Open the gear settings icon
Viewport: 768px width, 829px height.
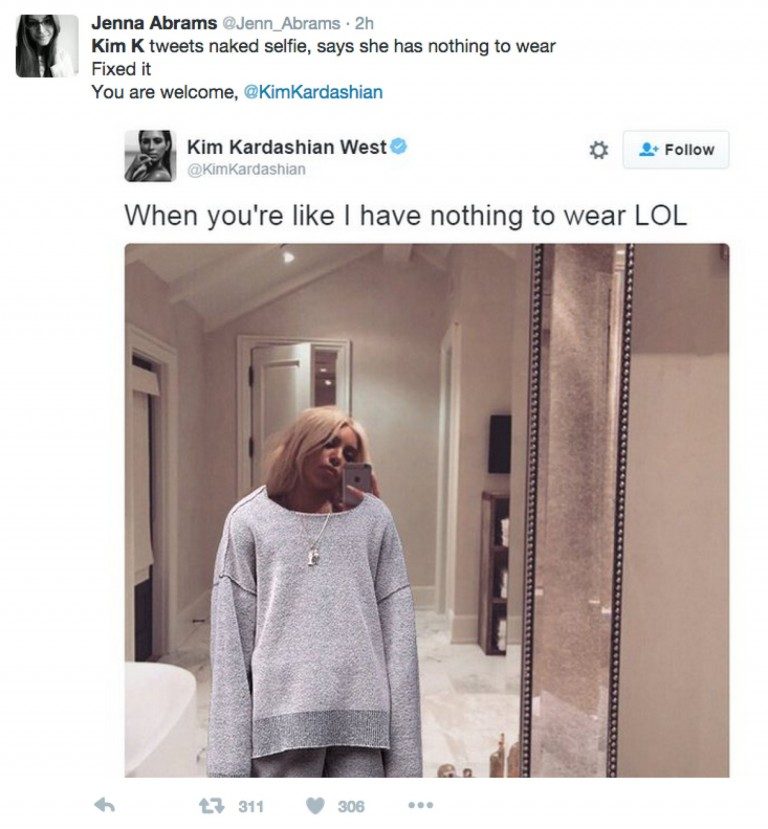click(x=598, y=150)
